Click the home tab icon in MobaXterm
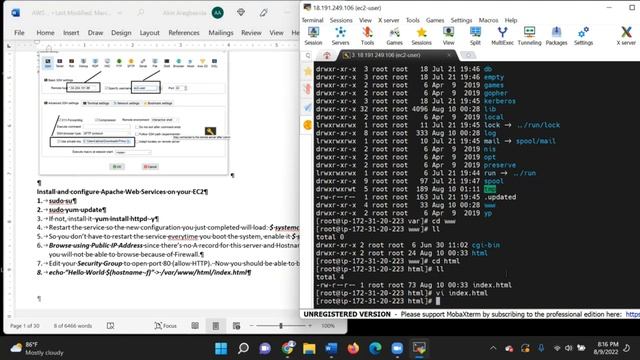640x360 pixels. click(x=327, y=55)
